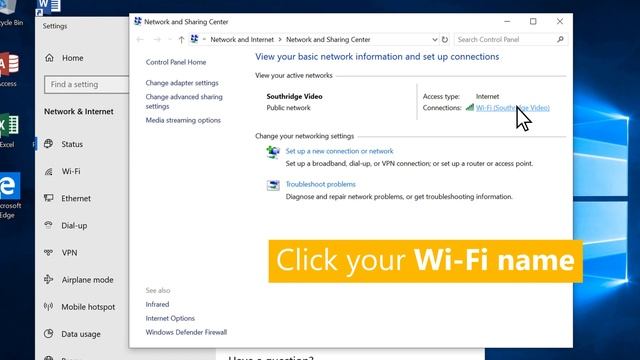Click the new connection setup icon

[x=273, y=152]
